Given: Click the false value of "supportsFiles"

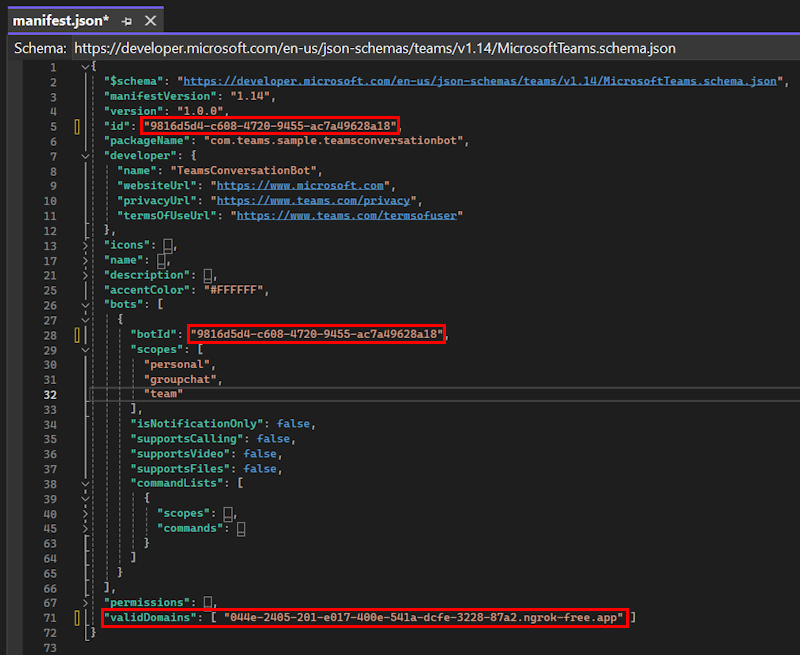Looking at the screenshot, I should [260, 469].
